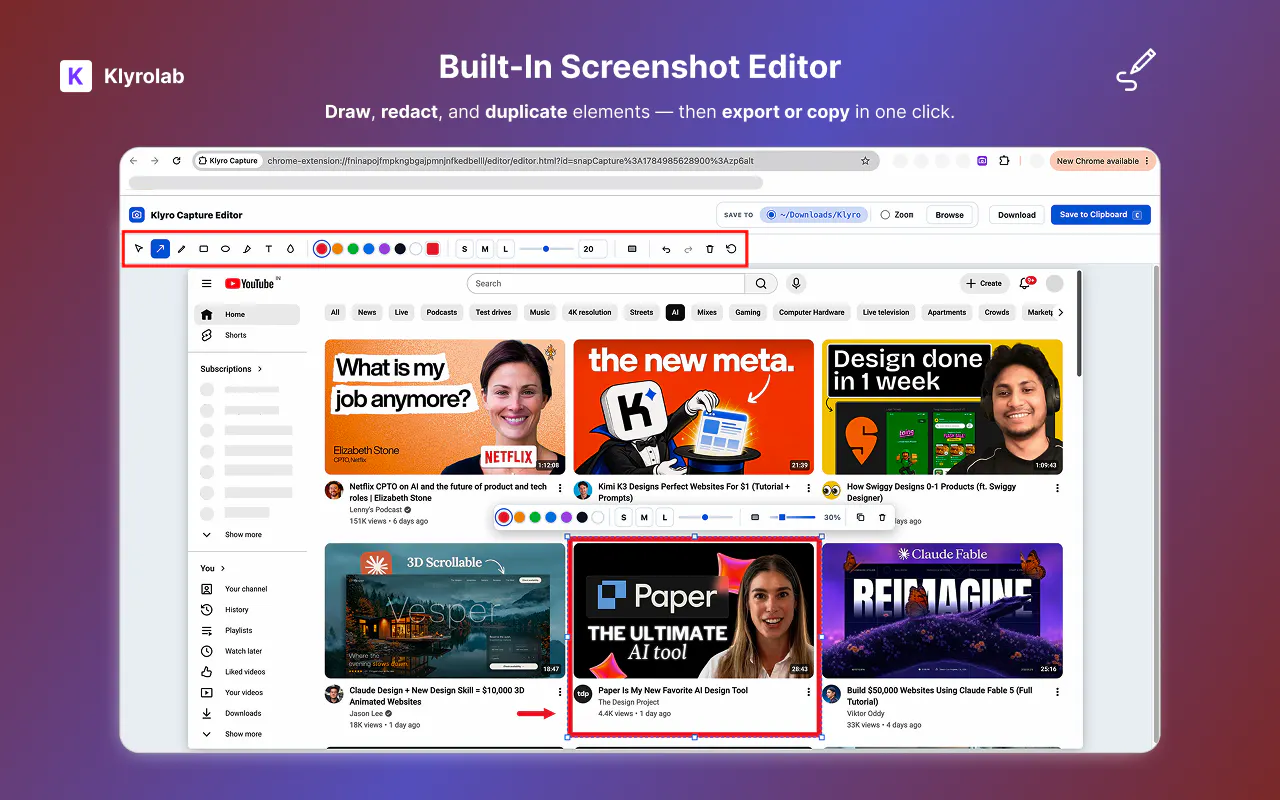
Task: Open the YouTube logo home link
Action: pos(250,284)
